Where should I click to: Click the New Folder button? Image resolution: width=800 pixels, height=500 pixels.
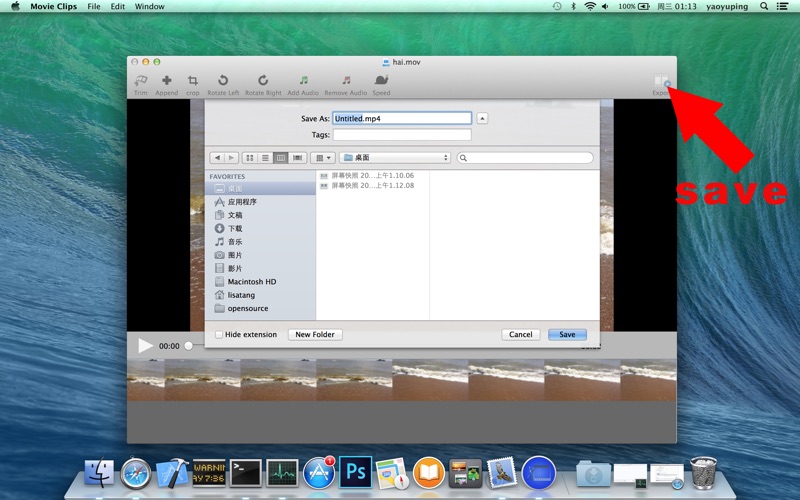coord(315,335)
